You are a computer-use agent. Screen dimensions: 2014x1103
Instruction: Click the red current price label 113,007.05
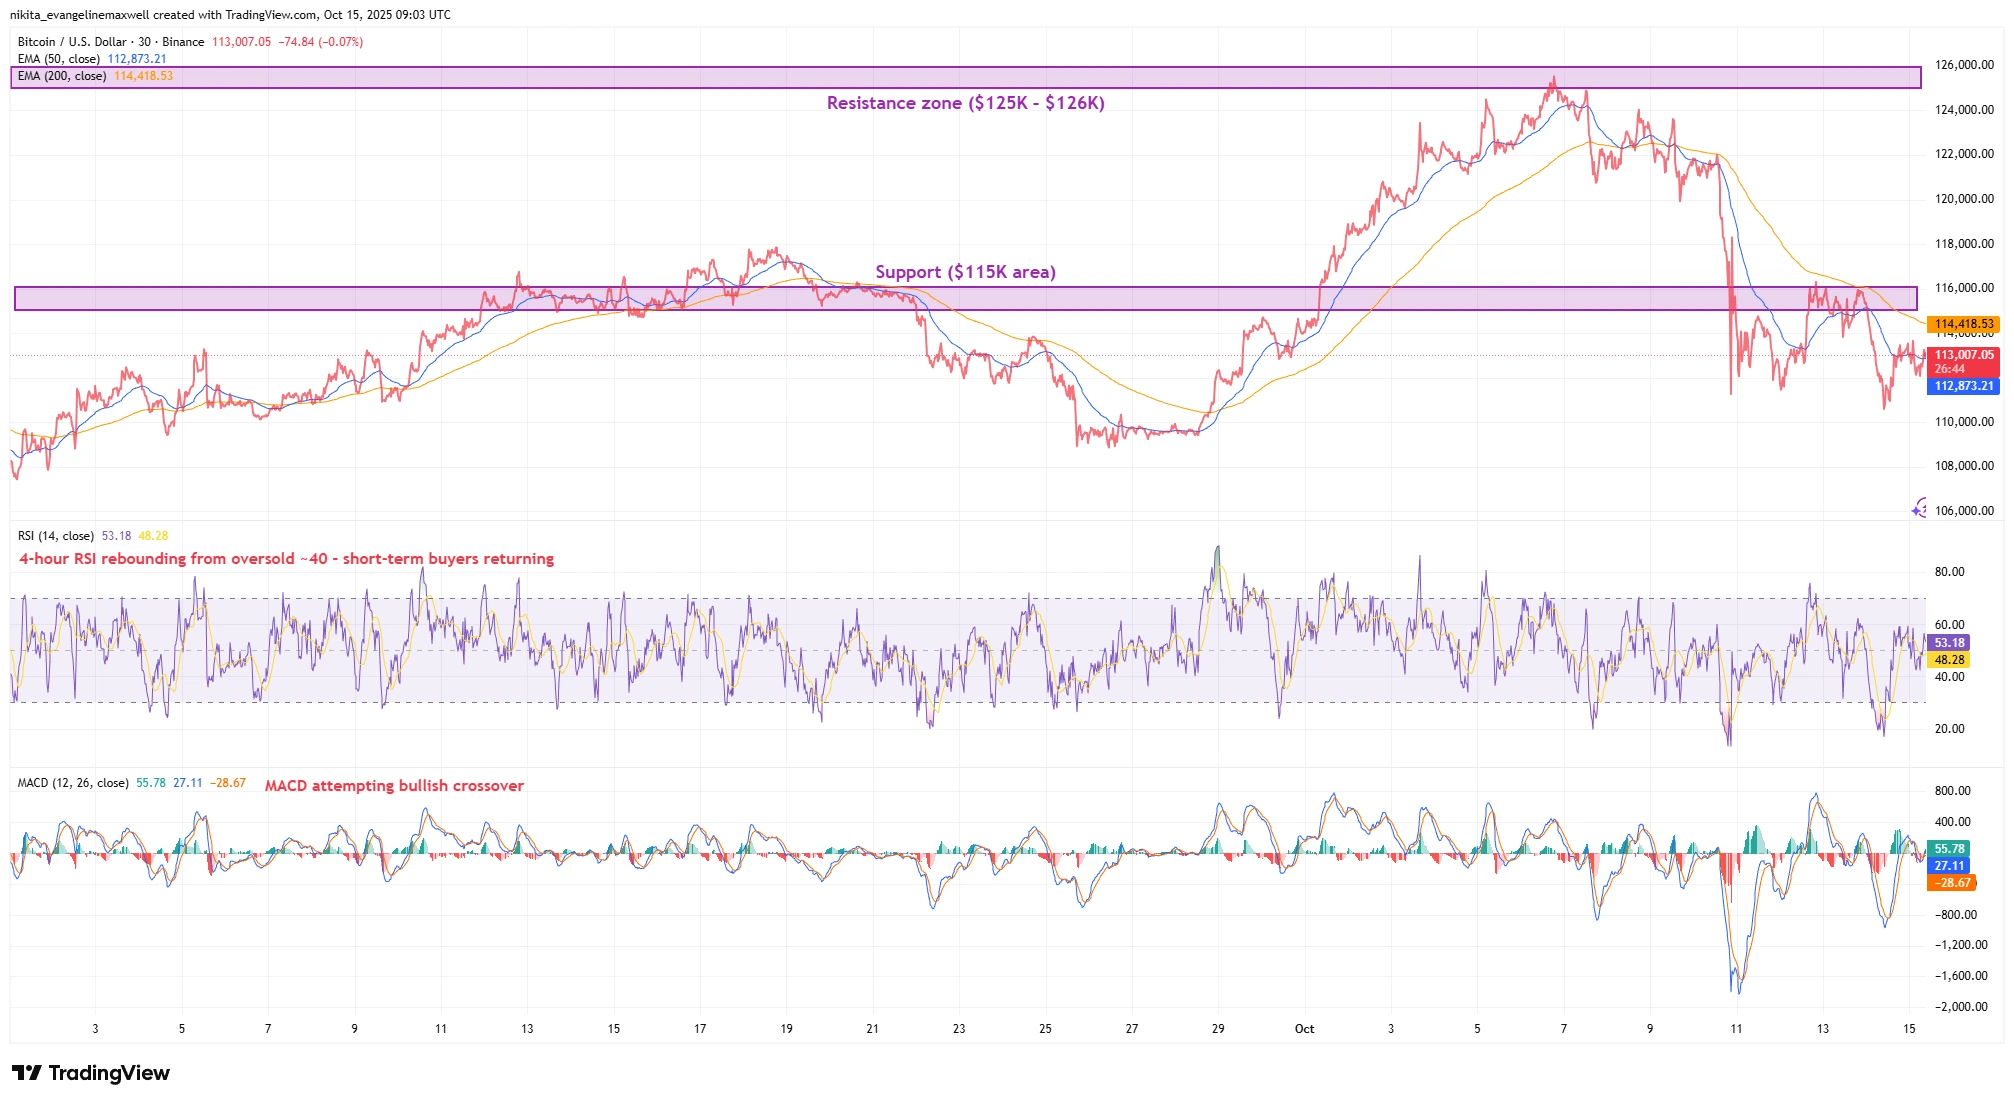(x=1962, y=355)
